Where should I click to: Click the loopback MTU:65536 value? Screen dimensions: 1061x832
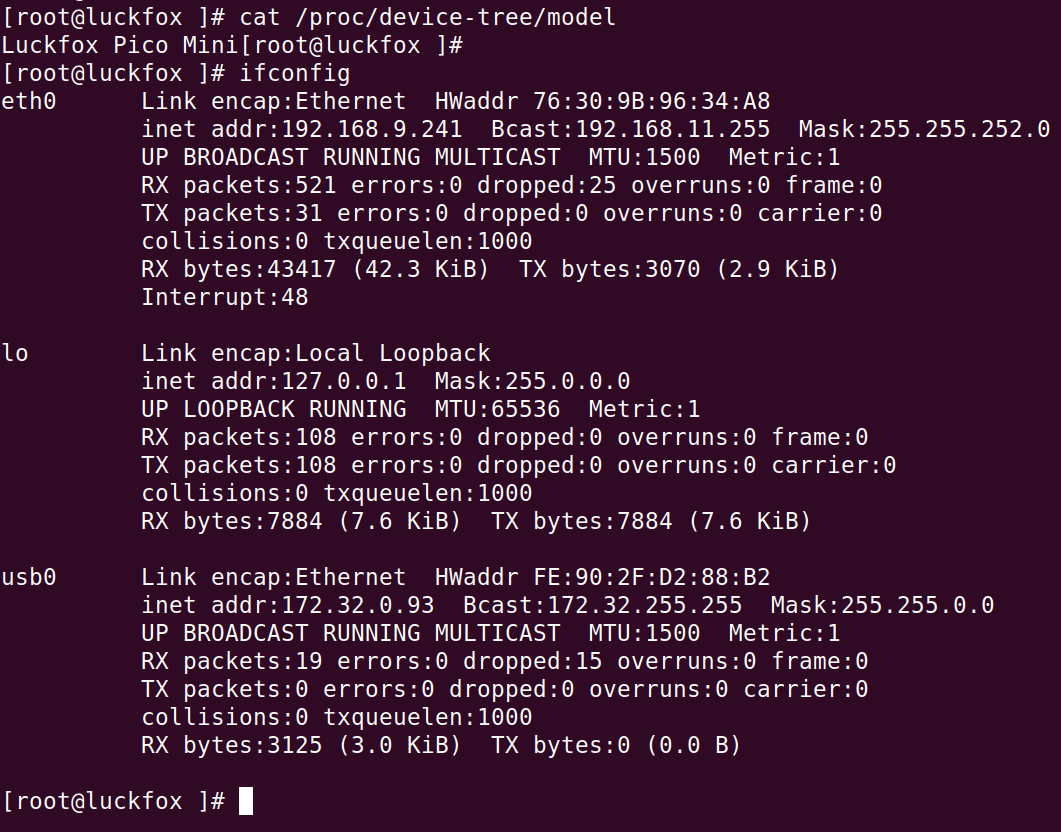coord(497,409)
